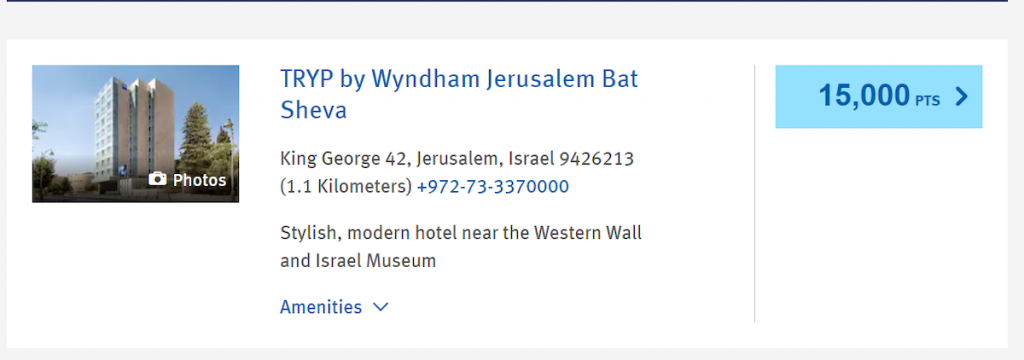Screen dimensions: 1024x360
Task: Click the down chevron beside Amenities
Action: (381, 307)
